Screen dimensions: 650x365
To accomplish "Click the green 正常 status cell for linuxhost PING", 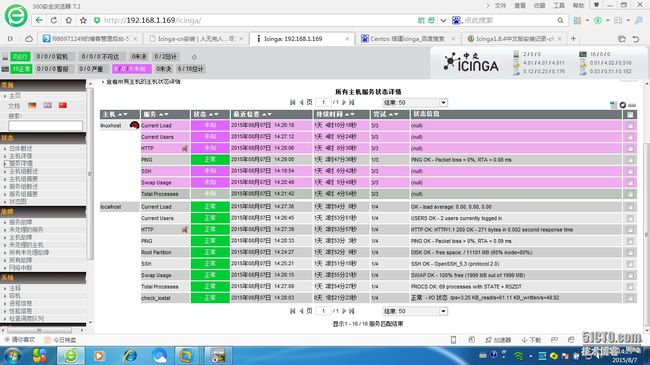I will tap(210, 159).
